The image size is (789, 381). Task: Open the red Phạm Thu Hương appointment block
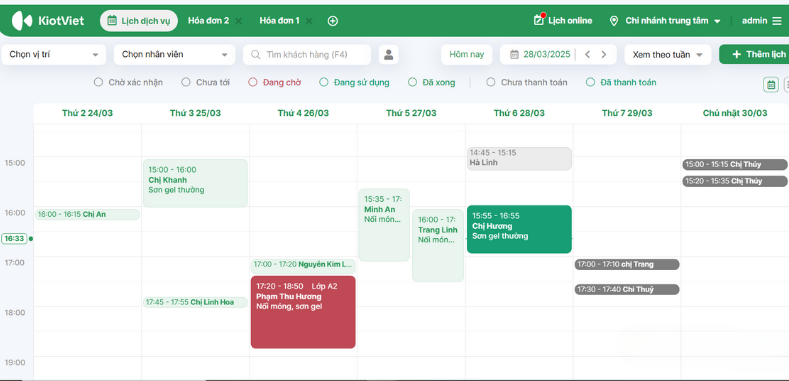coord(303,312)
